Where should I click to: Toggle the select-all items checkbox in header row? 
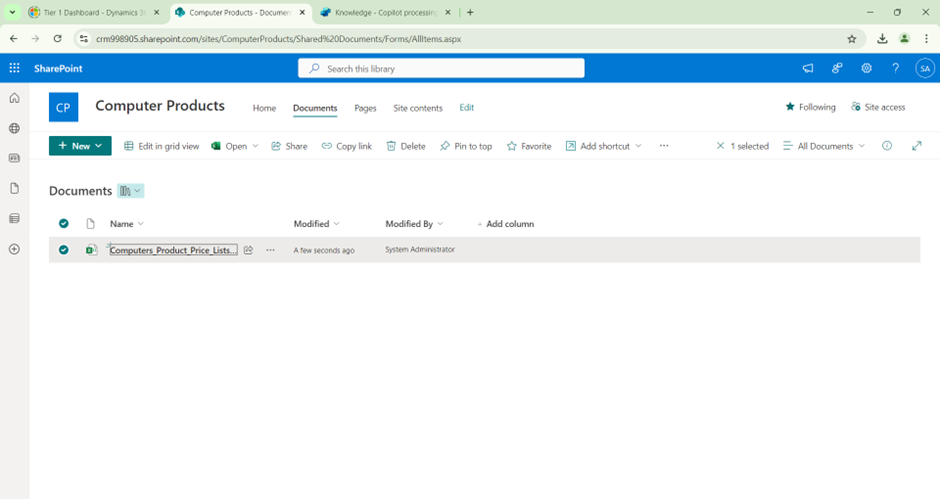64,224
